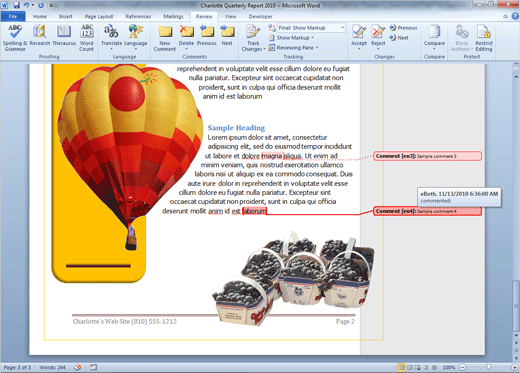Click the Block Authors icon

[x=462, y=32]
